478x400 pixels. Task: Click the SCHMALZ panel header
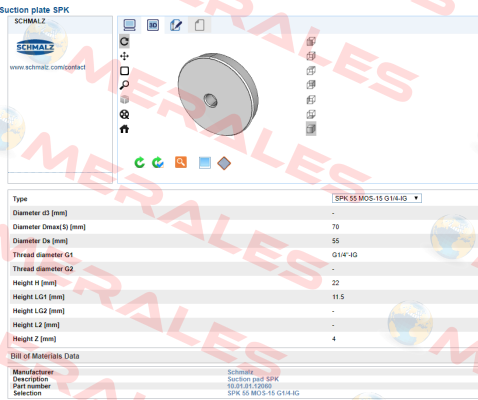click(30, 21)
